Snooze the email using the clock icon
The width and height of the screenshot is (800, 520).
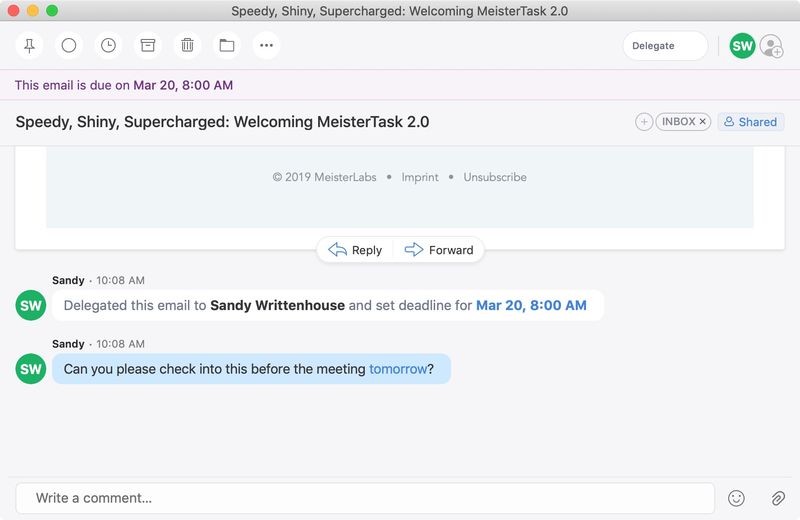coord(108,46)
